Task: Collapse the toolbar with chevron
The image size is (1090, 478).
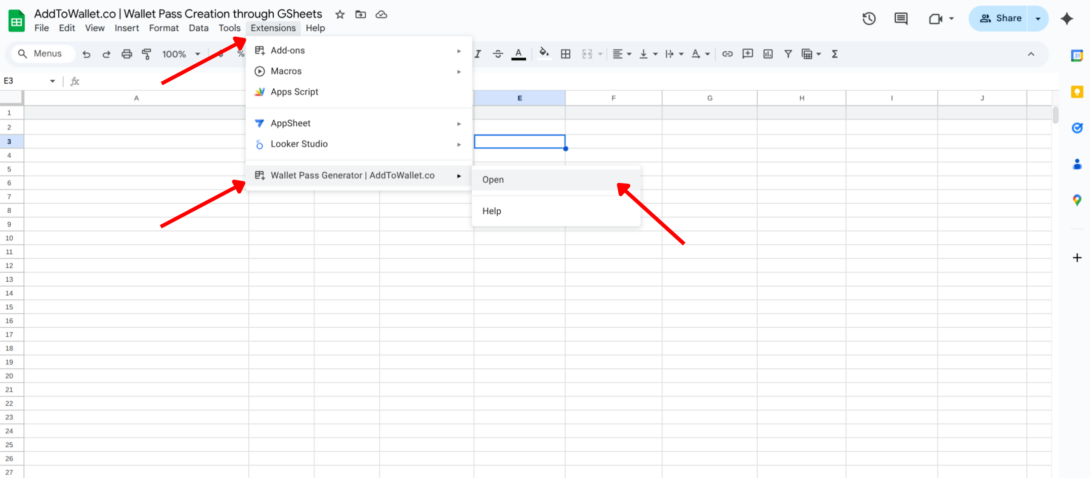Action: (x=1031, y=53)
